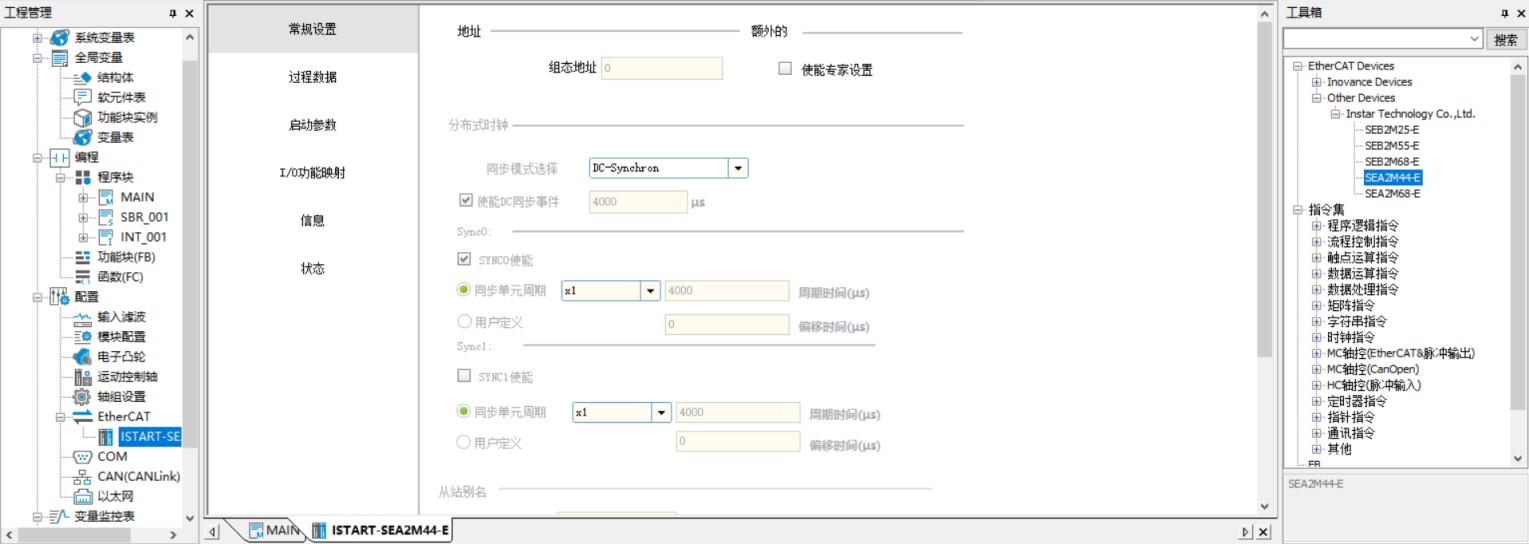Select 用户定义 radio under Sync0
Image resolution: width=1529 pixels, height=544 pixels.
tap(464, 322)
